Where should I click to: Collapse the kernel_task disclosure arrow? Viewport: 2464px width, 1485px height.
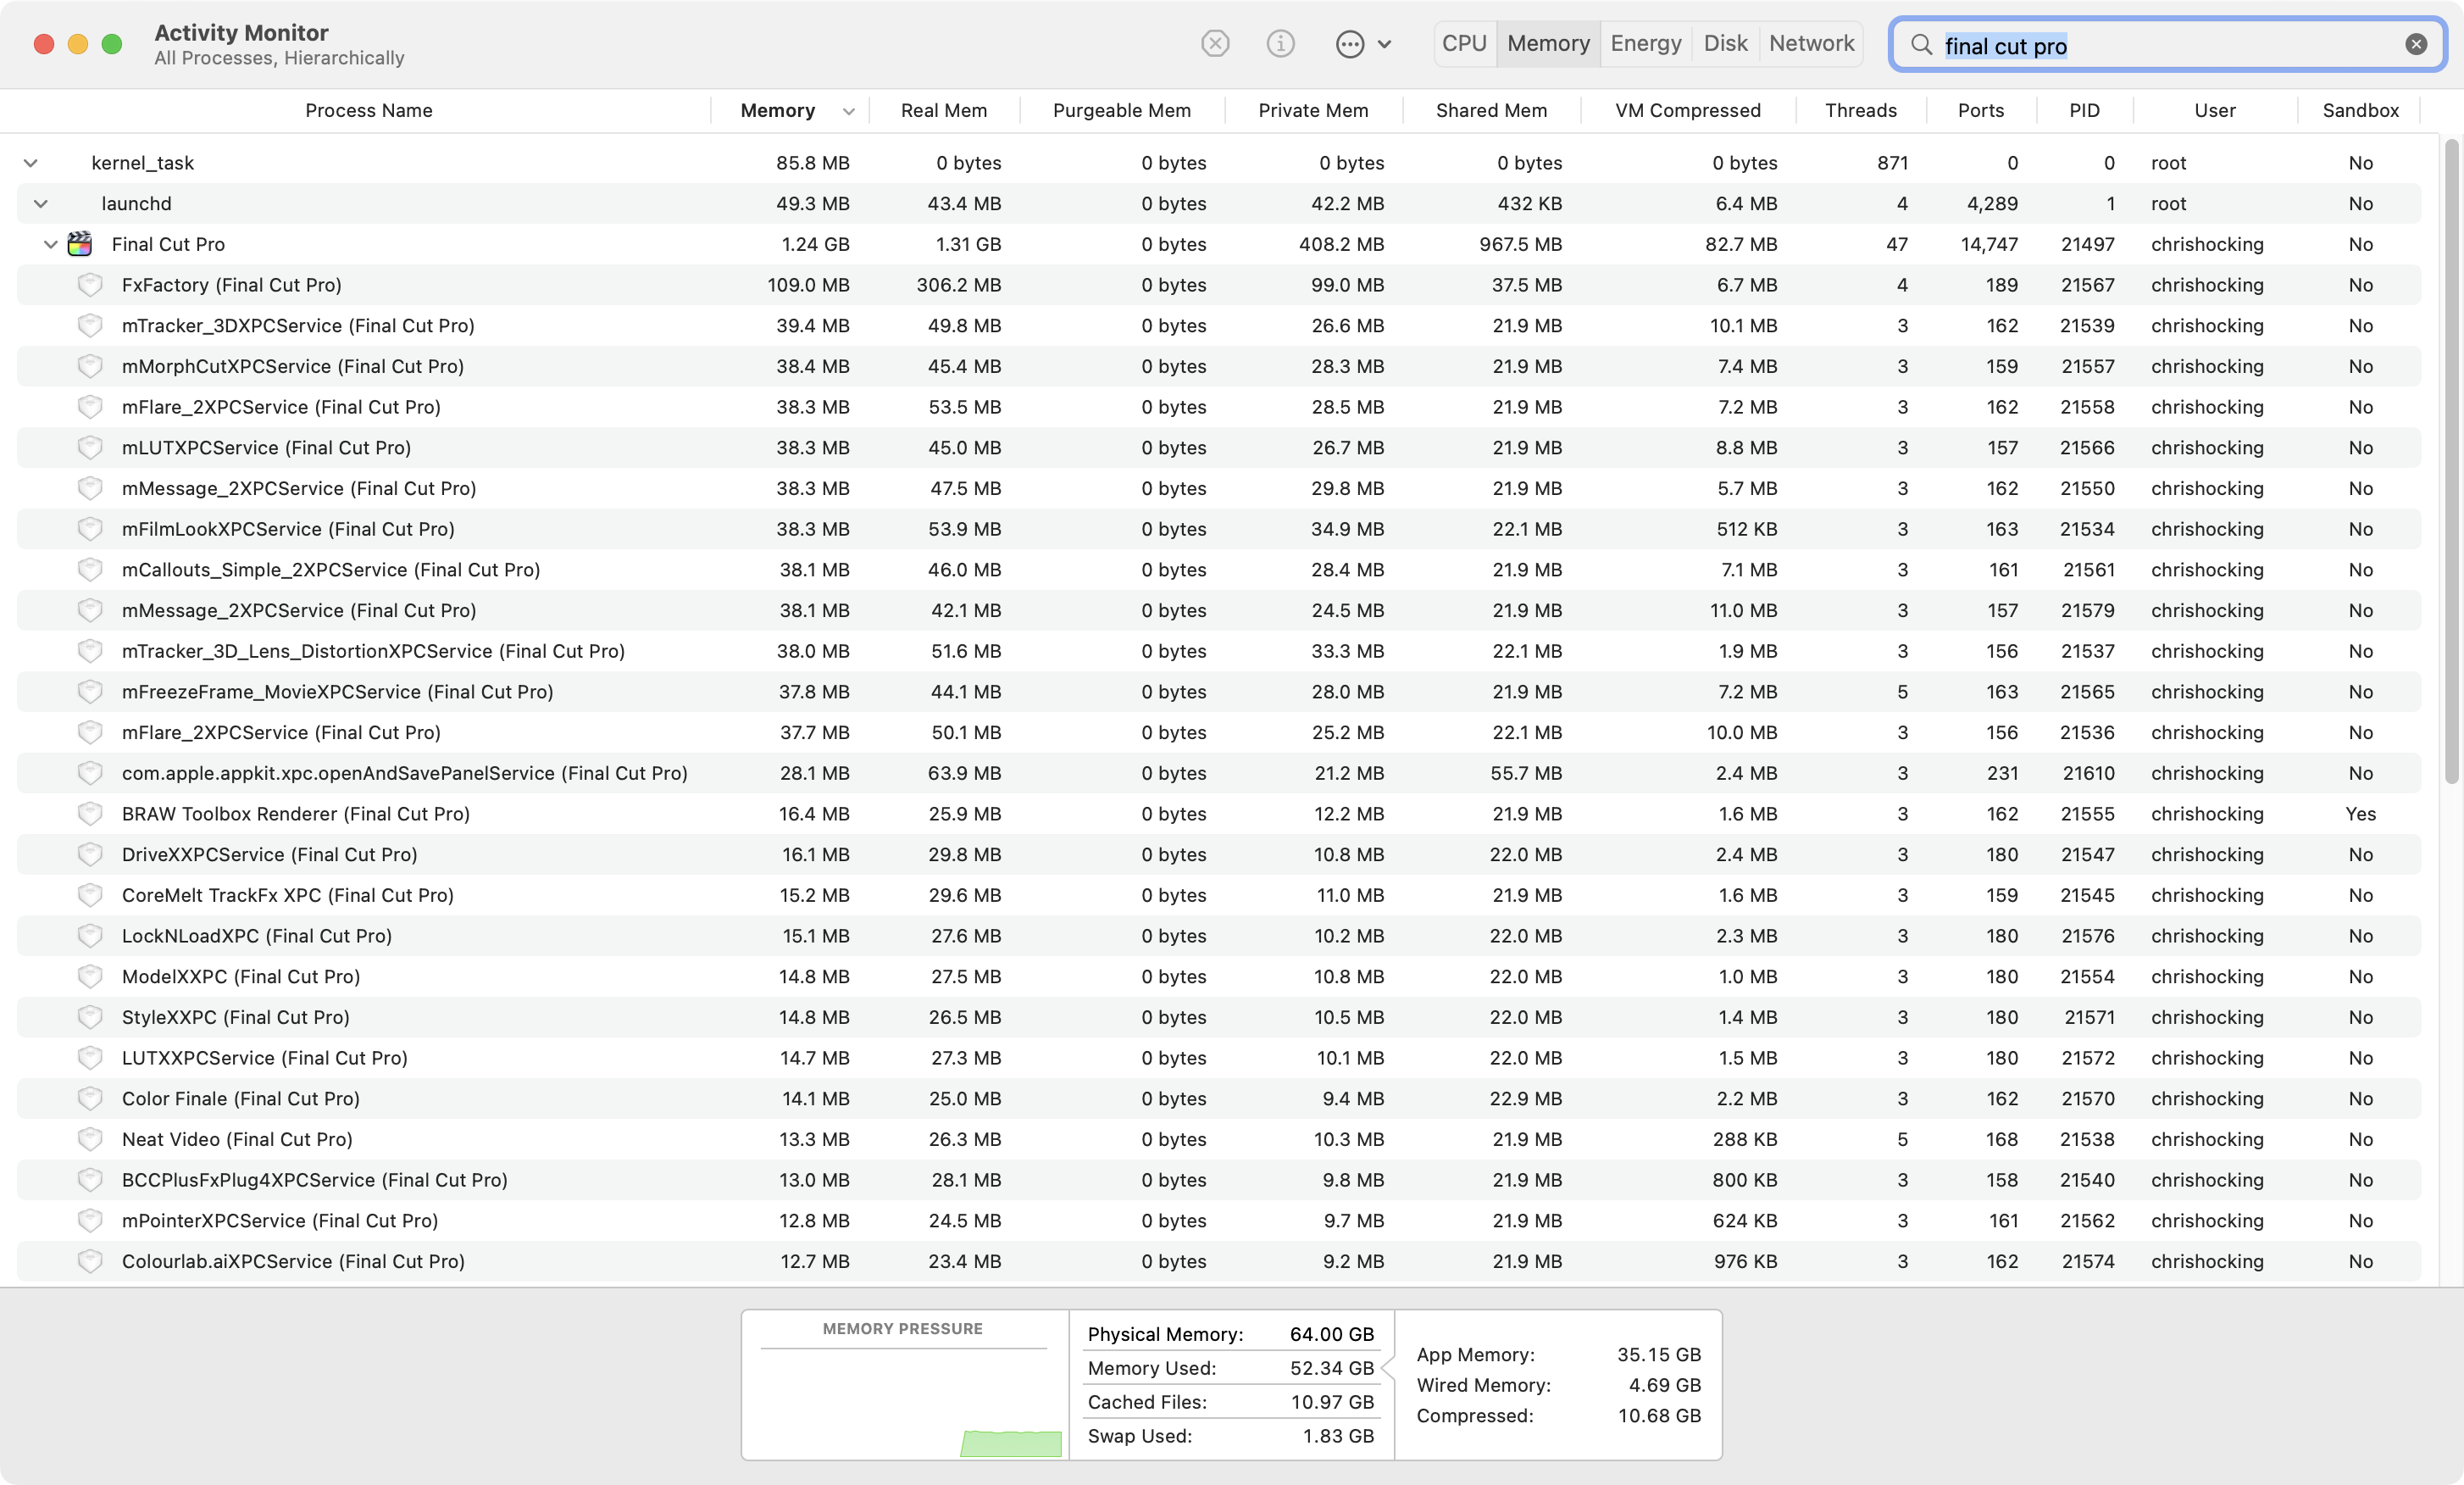(x=31, y=163)
